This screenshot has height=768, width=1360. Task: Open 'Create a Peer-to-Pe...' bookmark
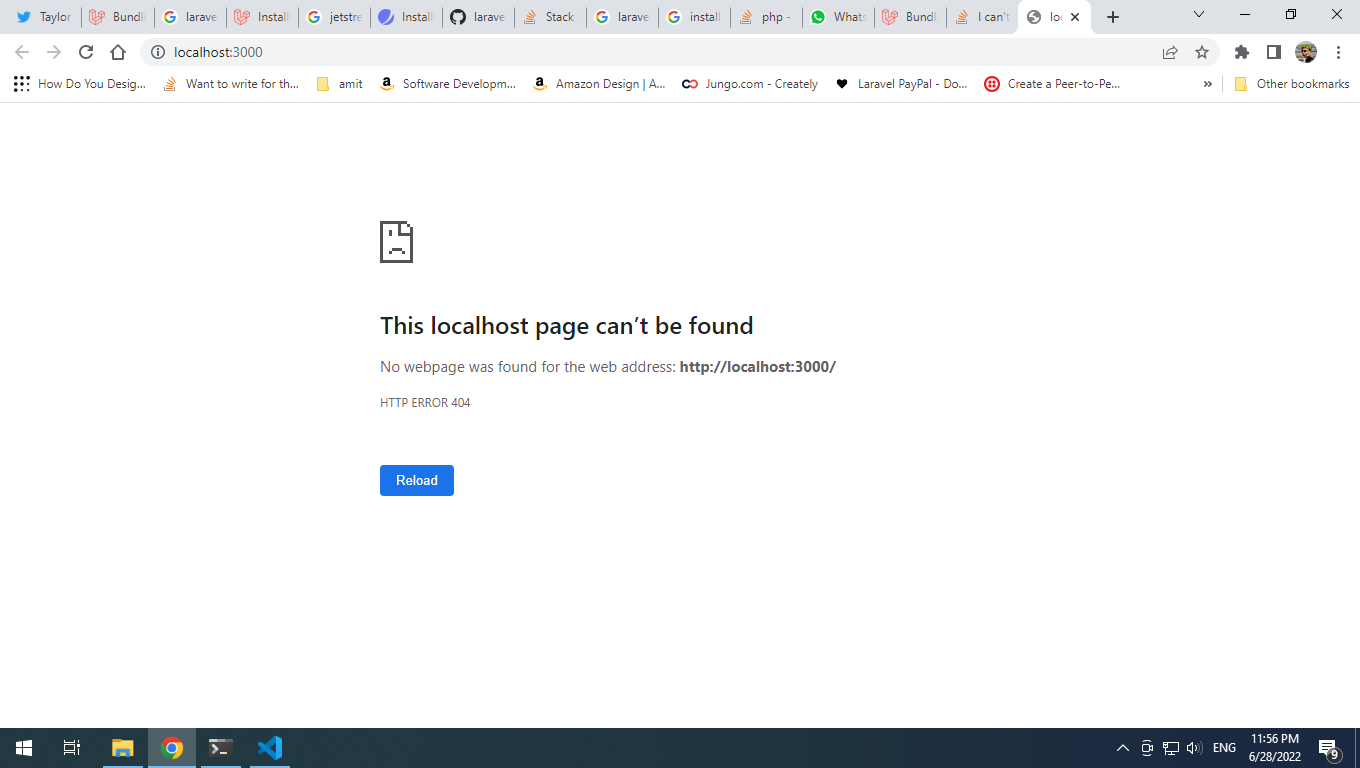click(x=1053, y=84)
